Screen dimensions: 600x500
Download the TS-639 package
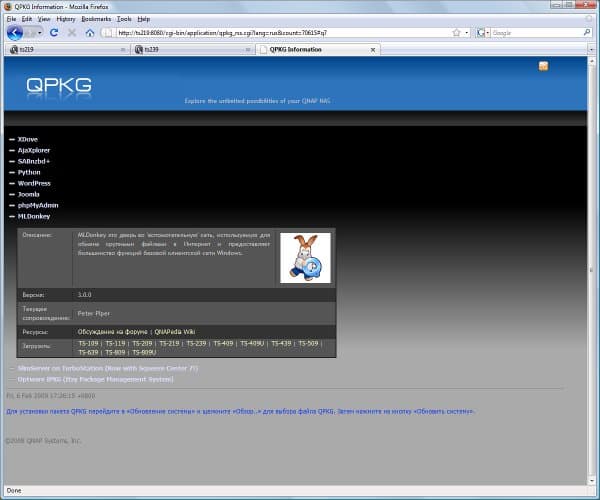88,352
